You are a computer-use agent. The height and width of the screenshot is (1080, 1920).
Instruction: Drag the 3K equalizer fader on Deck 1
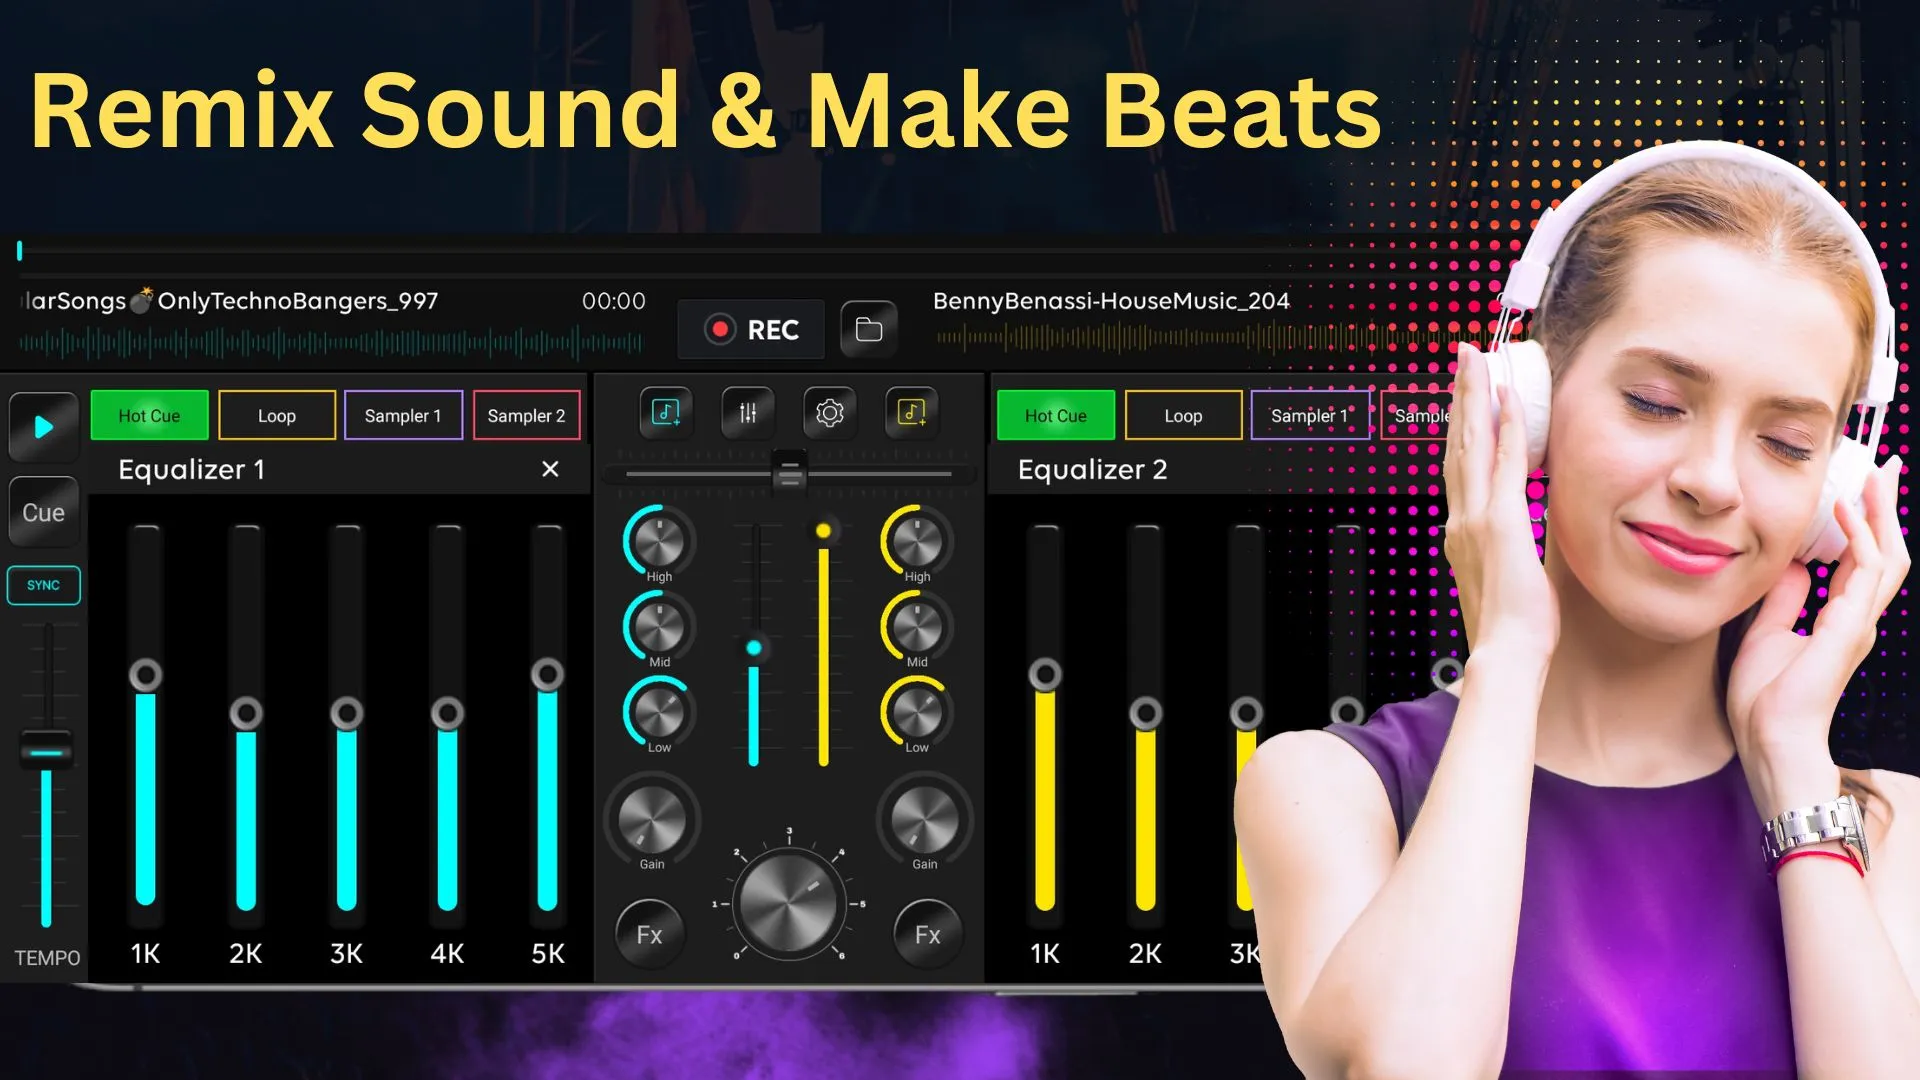click(x=345, y=713)
